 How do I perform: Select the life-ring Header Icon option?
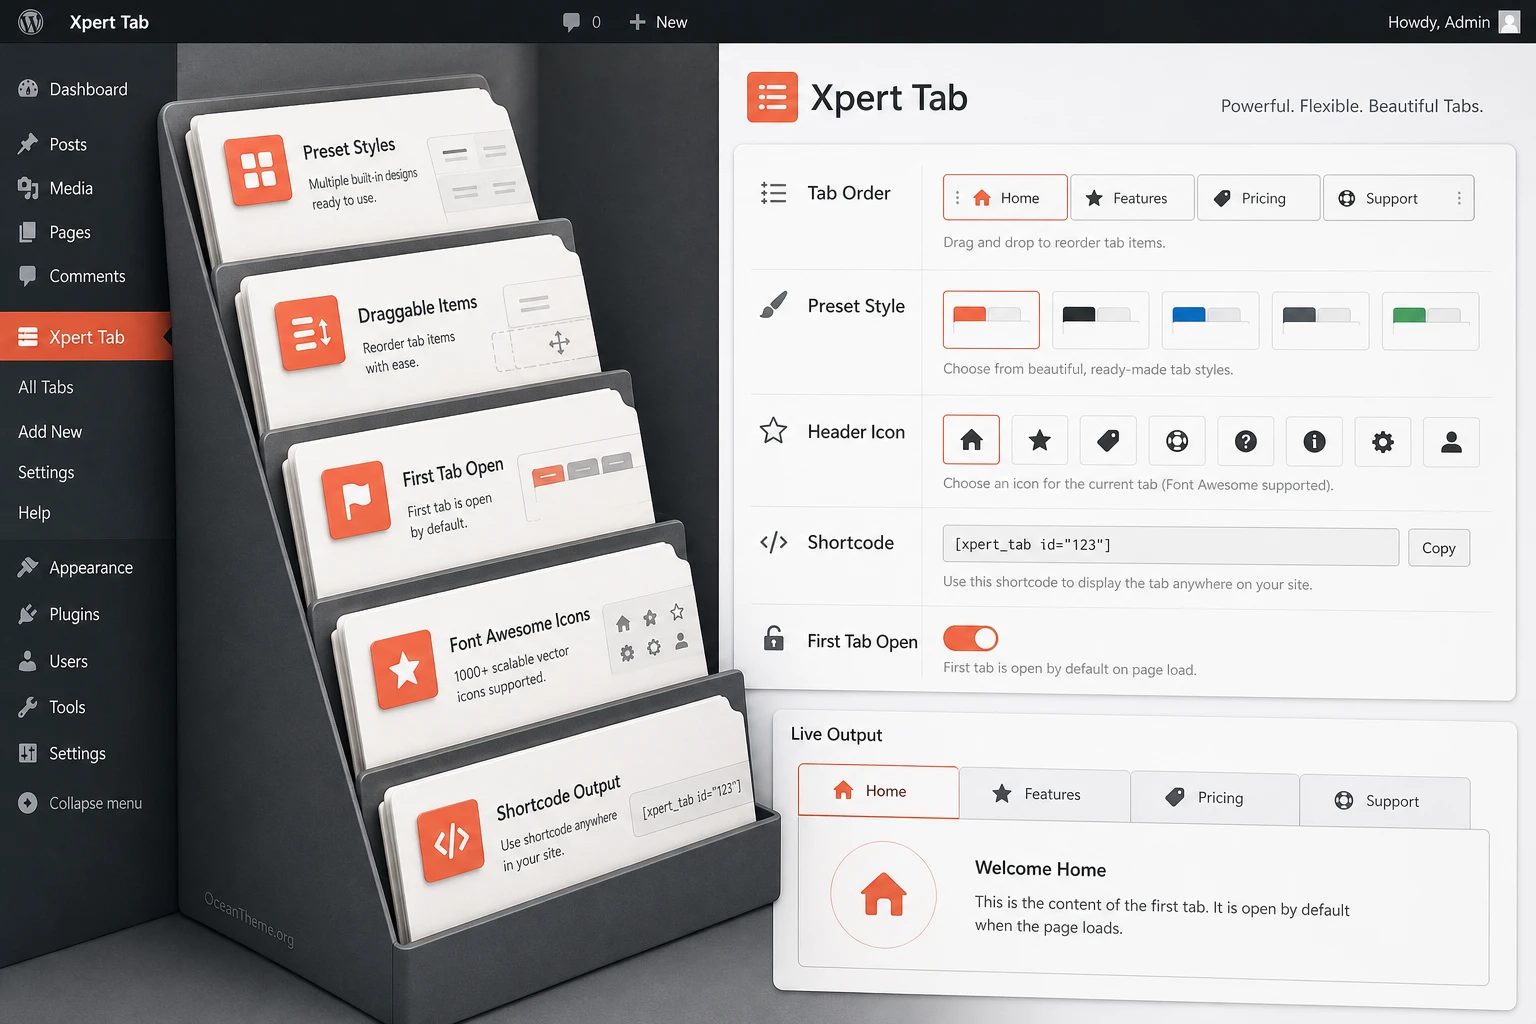(x=1177, y=441)
